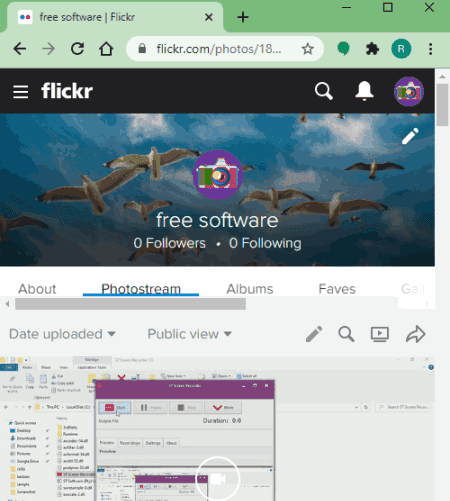Click the green extension icon

click(x=343, y=49)
